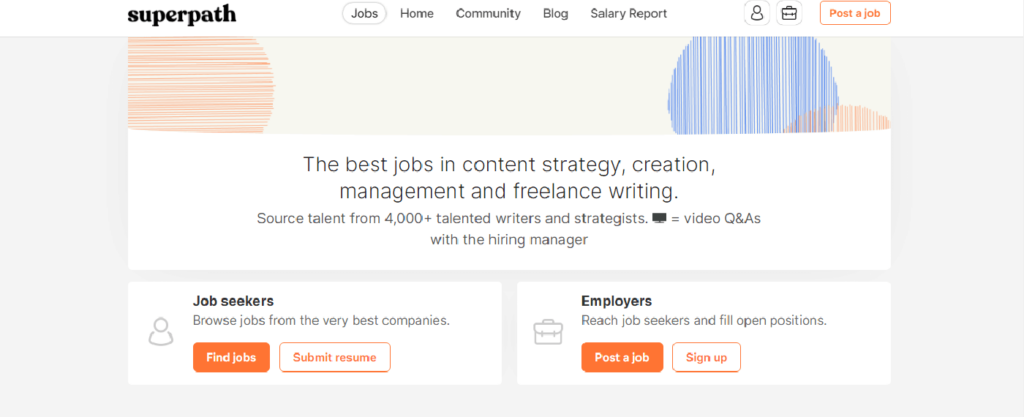Click the Employers heading
This screenshot has height=417, width=1024.
click(616, 301)
